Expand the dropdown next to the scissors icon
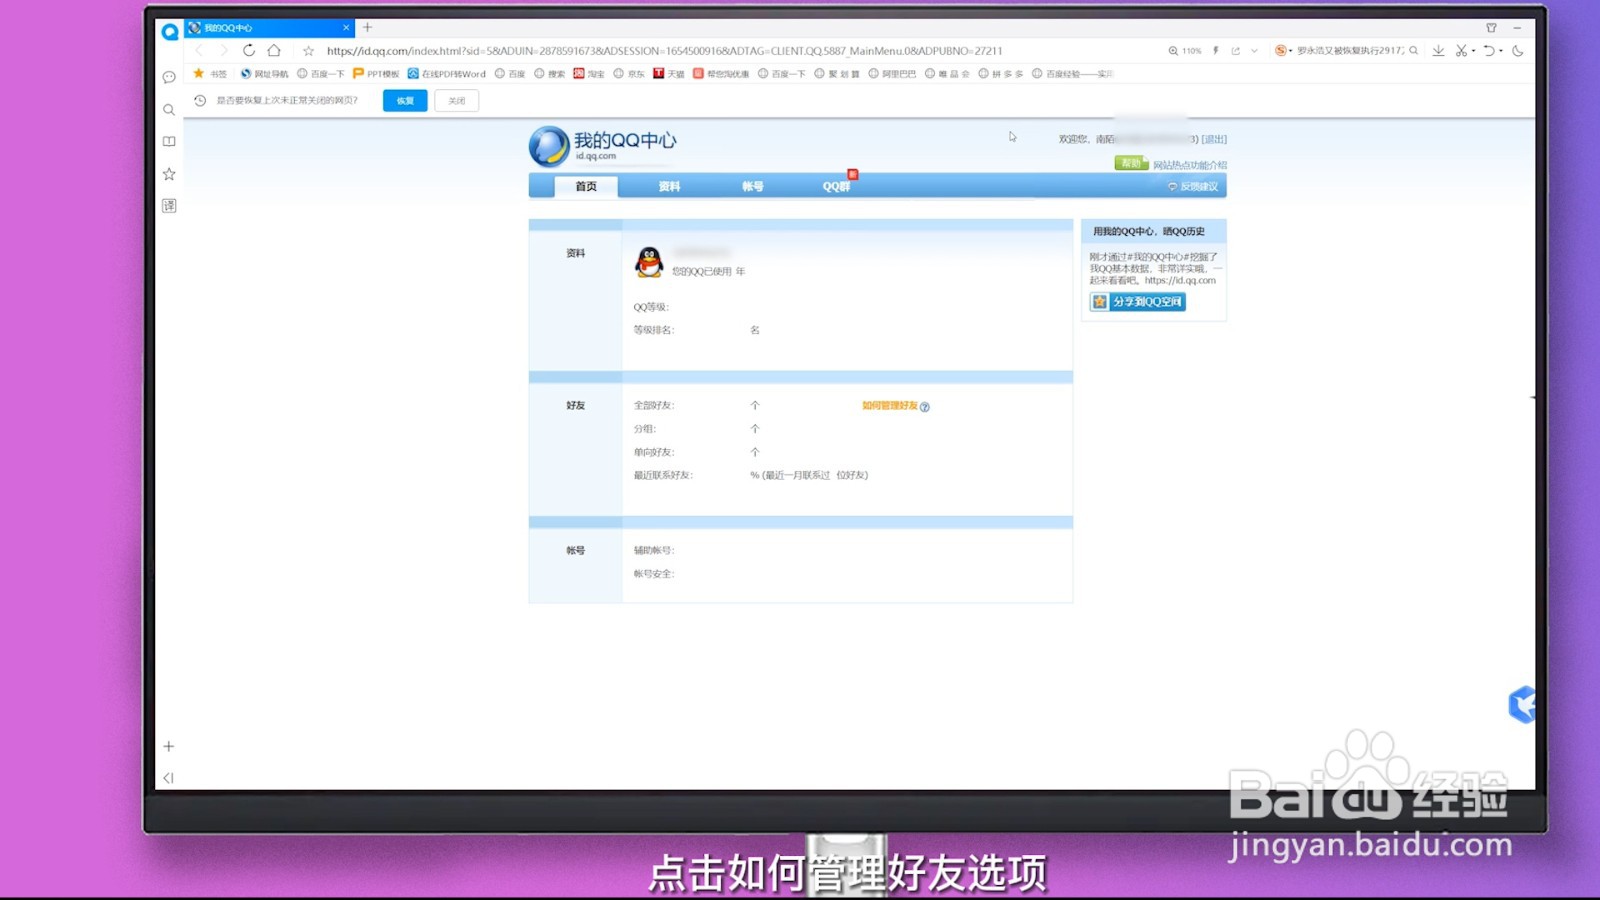The height and width of the screenshot is (900, 1600). 1474,50
